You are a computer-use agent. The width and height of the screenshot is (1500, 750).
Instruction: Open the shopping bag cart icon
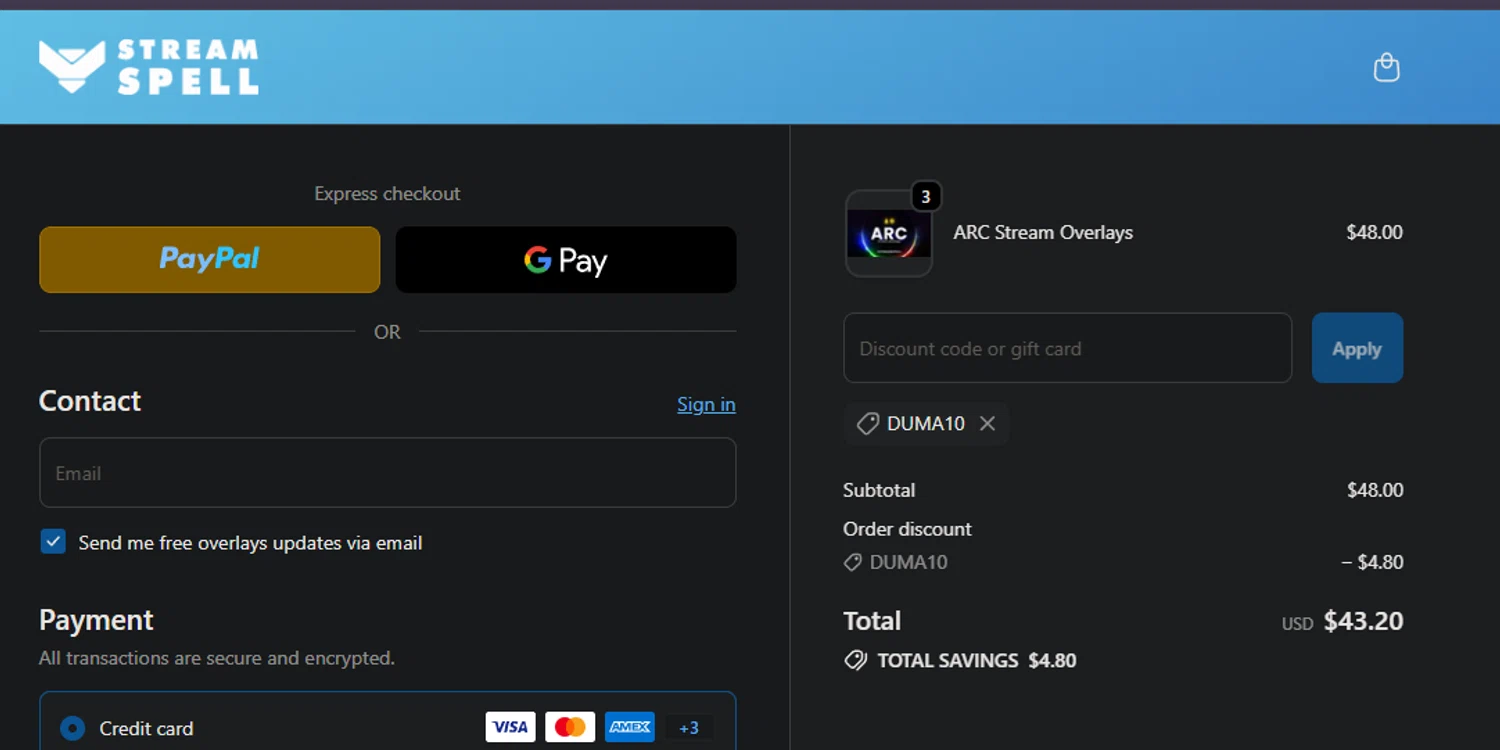click(1386, 67)
